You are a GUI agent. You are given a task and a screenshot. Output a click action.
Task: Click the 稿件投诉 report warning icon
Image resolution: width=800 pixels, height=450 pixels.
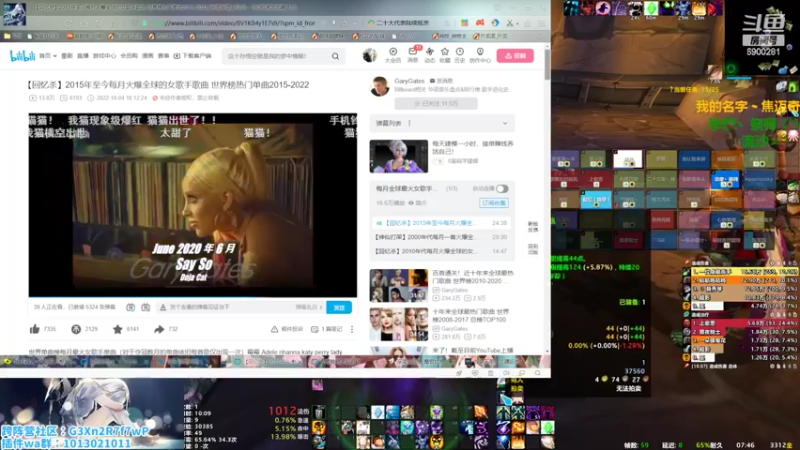click(x=274, y=329)
